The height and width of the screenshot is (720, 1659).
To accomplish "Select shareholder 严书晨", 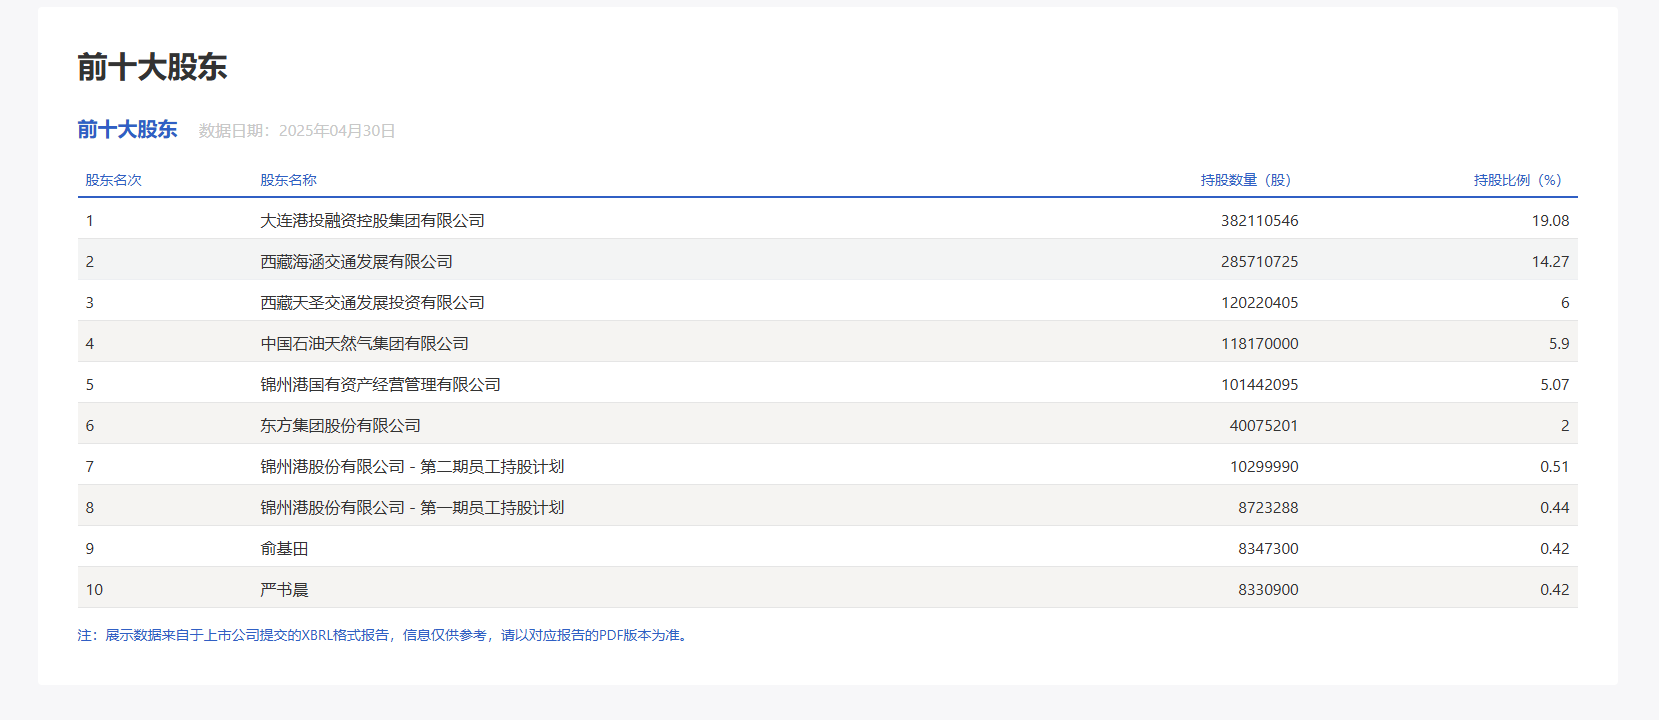I will pos(284,589).
